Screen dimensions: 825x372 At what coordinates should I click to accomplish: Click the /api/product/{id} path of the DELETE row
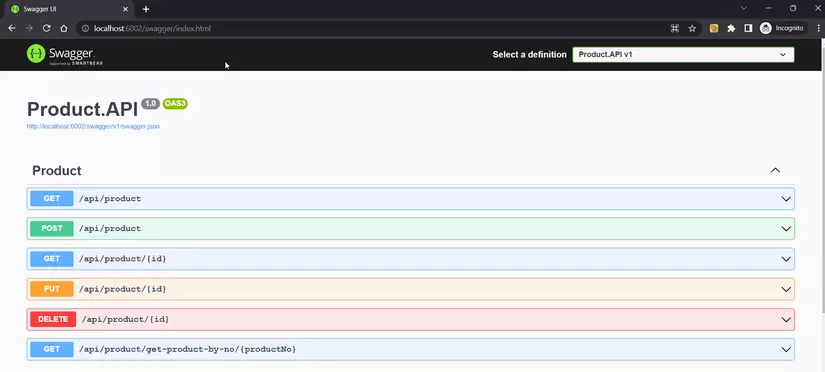click(x=125, y=319)
